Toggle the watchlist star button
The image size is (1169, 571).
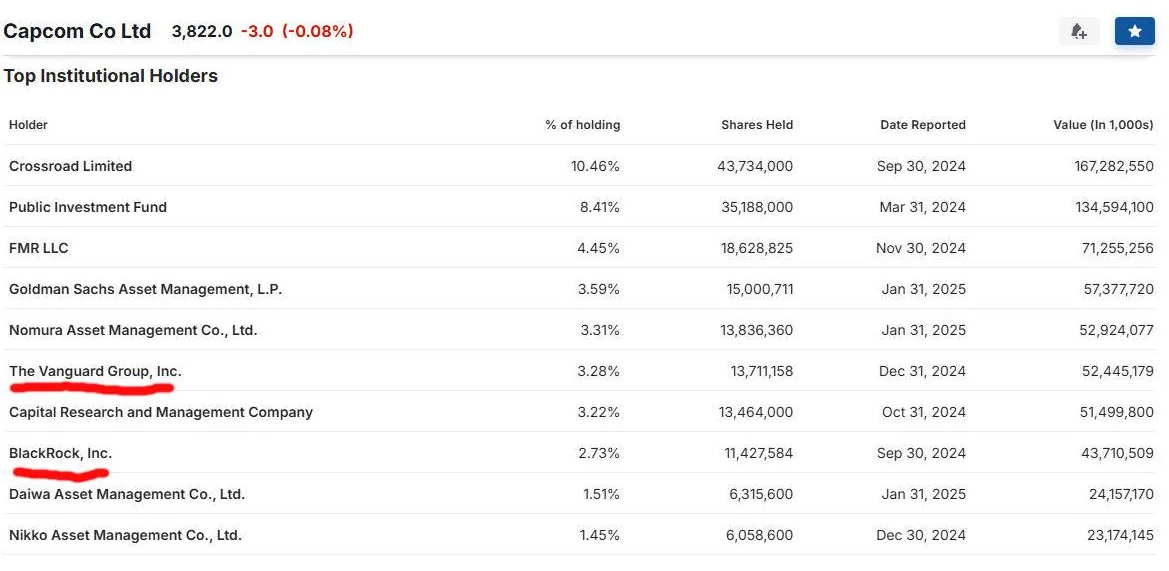[1134, 31]
